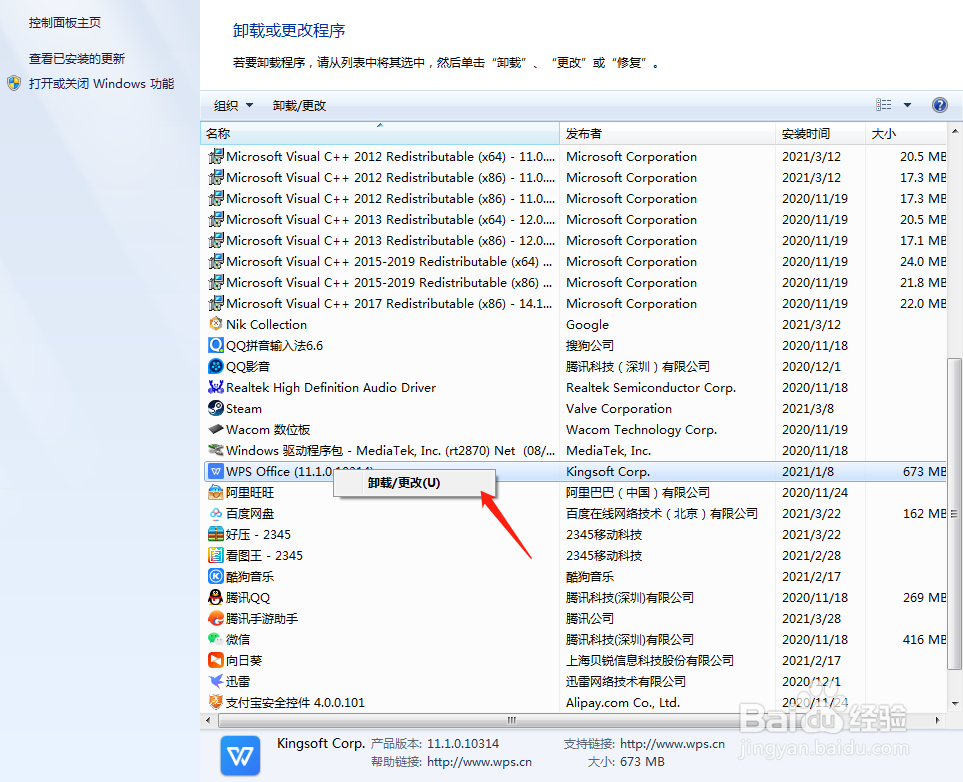
Task: Click publisher Valve Corporation
Action: [x=618, y=409]
